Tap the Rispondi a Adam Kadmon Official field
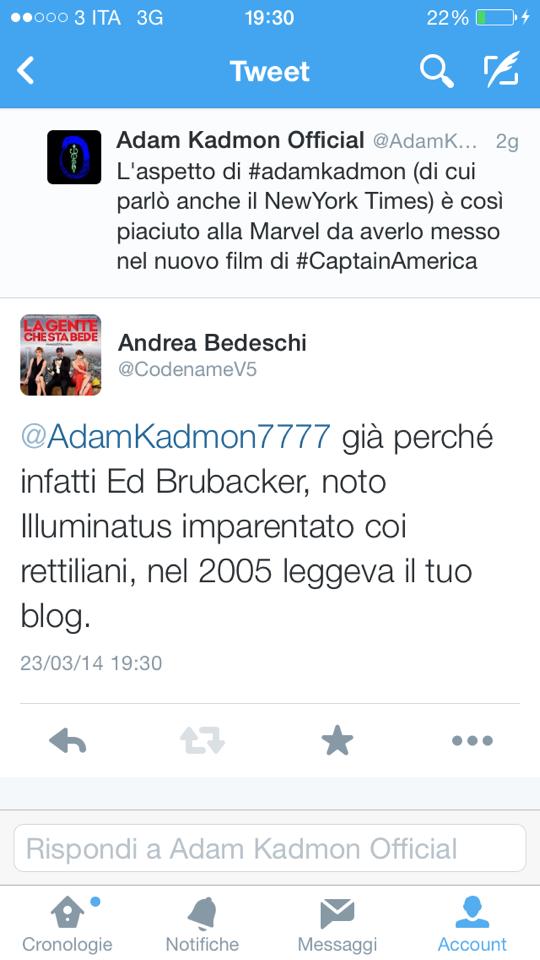The image size is (540, 960). pos(270,848)
